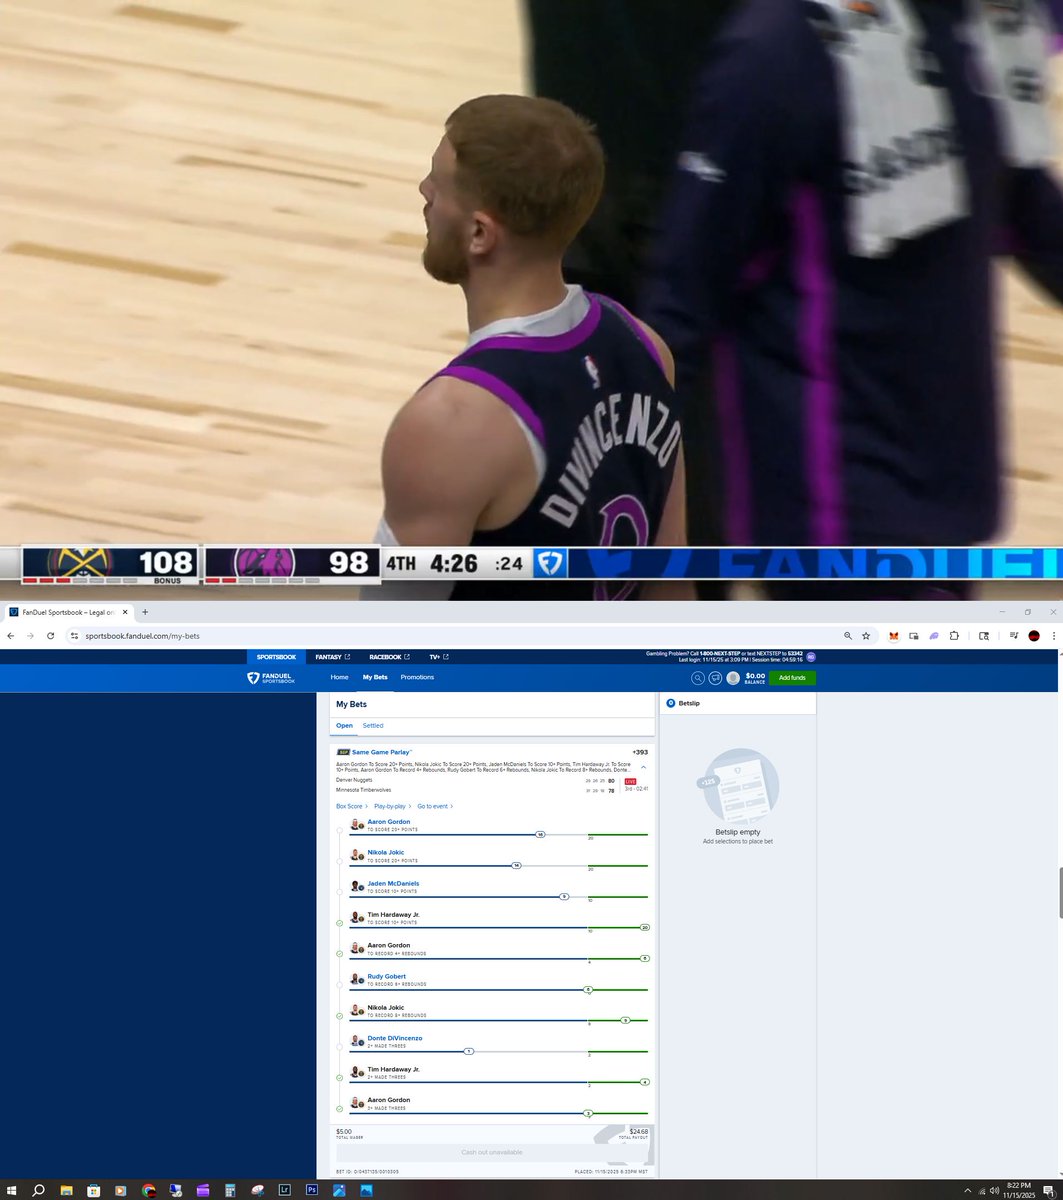Bookmark this page with the star icon
The width and height of the screenshot is (1063, 1200).
[866, 635]
